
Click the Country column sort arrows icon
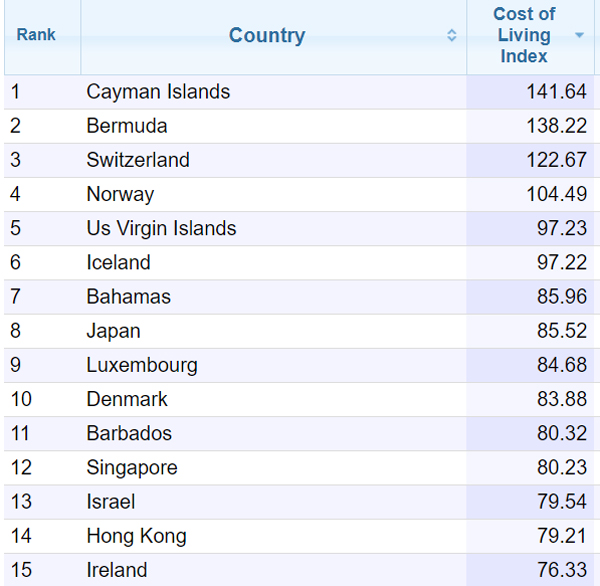click(x=452, y=36)
